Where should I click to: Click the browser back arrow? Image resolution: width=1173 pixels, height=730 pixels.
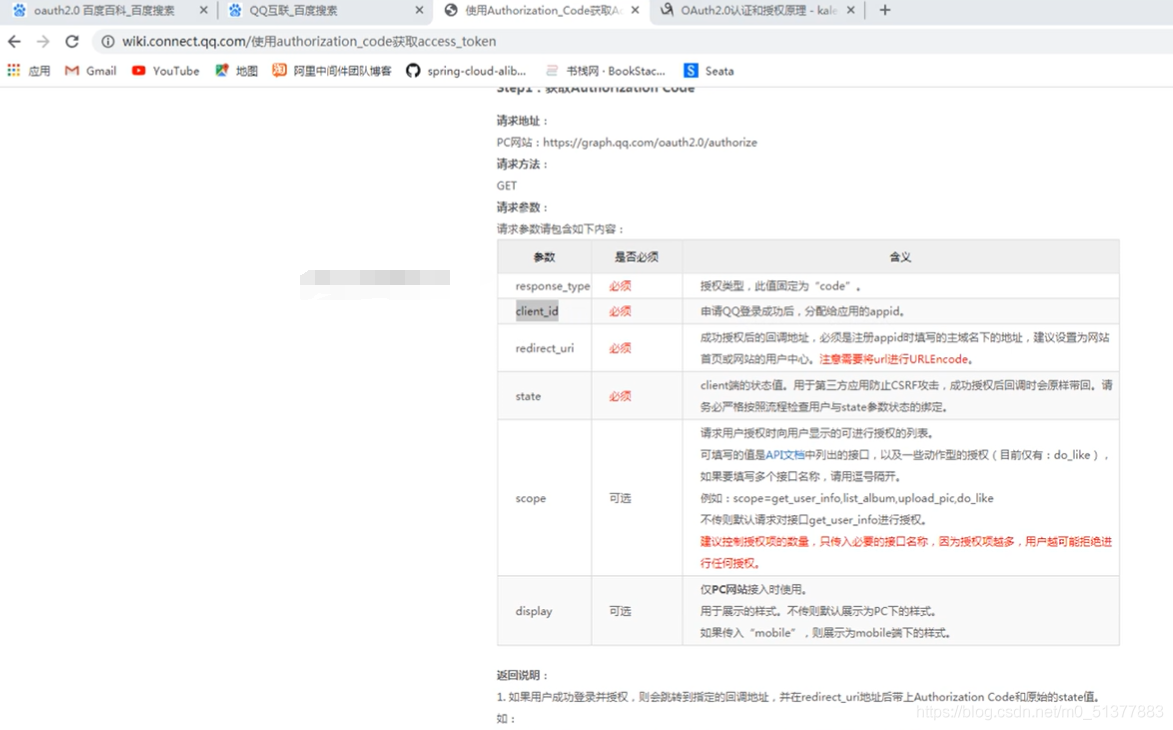[14, 41]
